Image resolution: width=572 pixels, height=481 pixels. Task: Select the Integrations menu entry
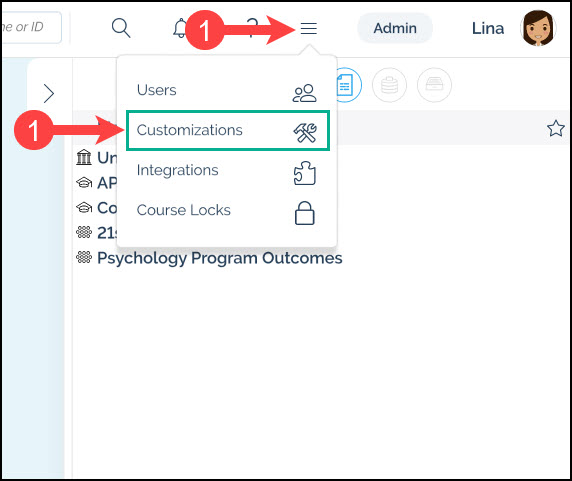point(227,171)
